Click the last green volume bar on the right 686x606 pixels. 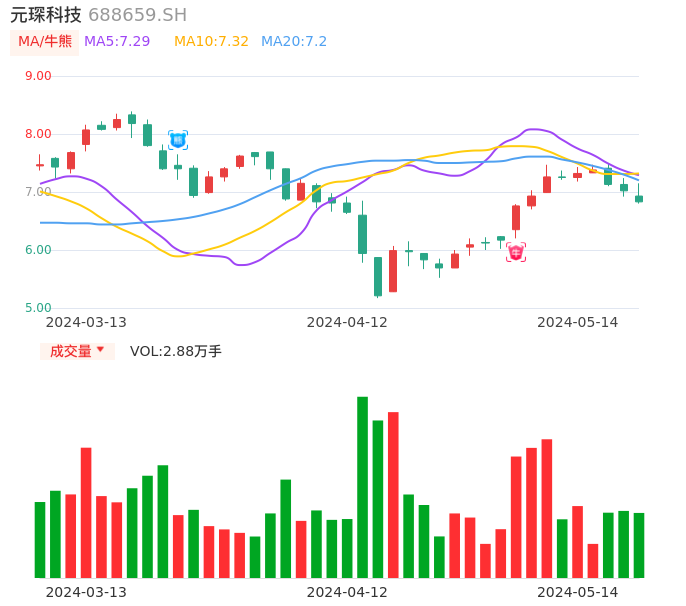[639, 546]
